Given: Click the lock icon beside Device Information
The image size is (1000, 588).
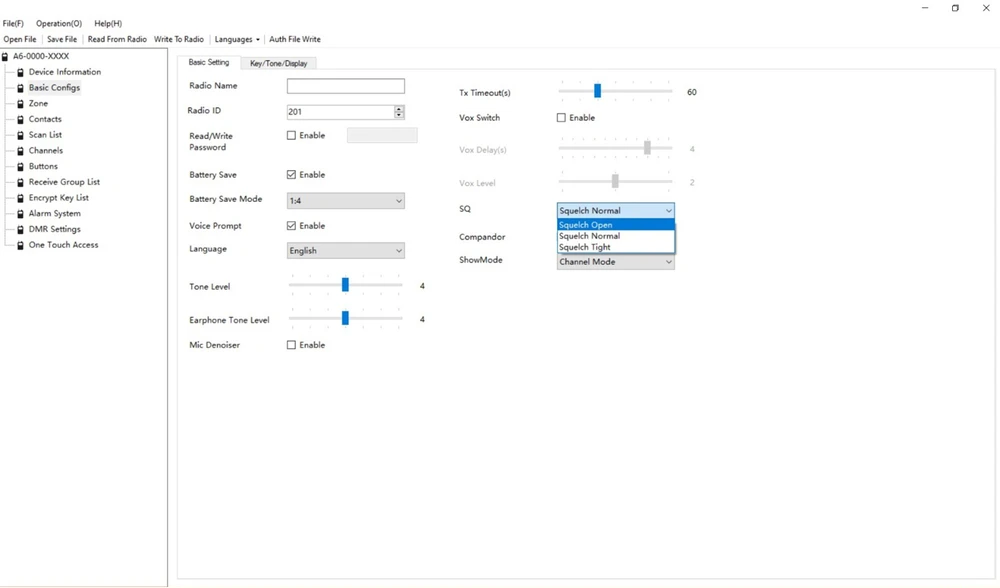Looking at the screenshot, I should pyautogui.click(x=20, y=72).
